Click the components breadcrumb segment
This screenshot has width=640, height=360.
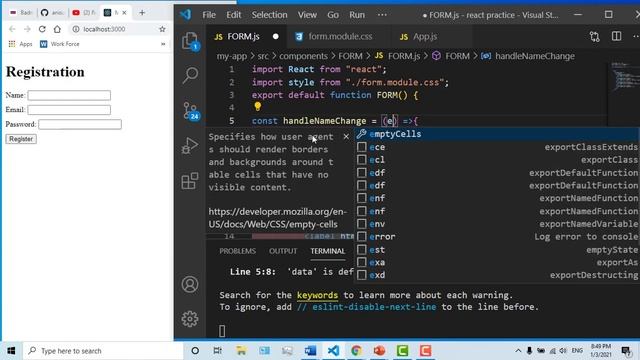point(303,56)
